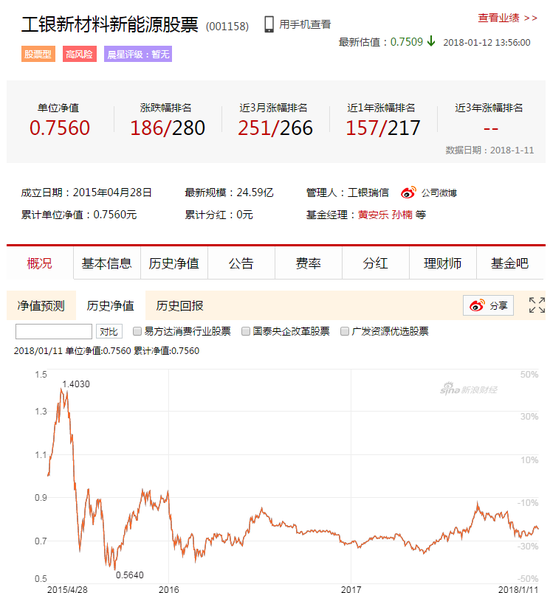Select 净值预测 chart tab
Screen dimensions: 550x593
coord(41,306)
